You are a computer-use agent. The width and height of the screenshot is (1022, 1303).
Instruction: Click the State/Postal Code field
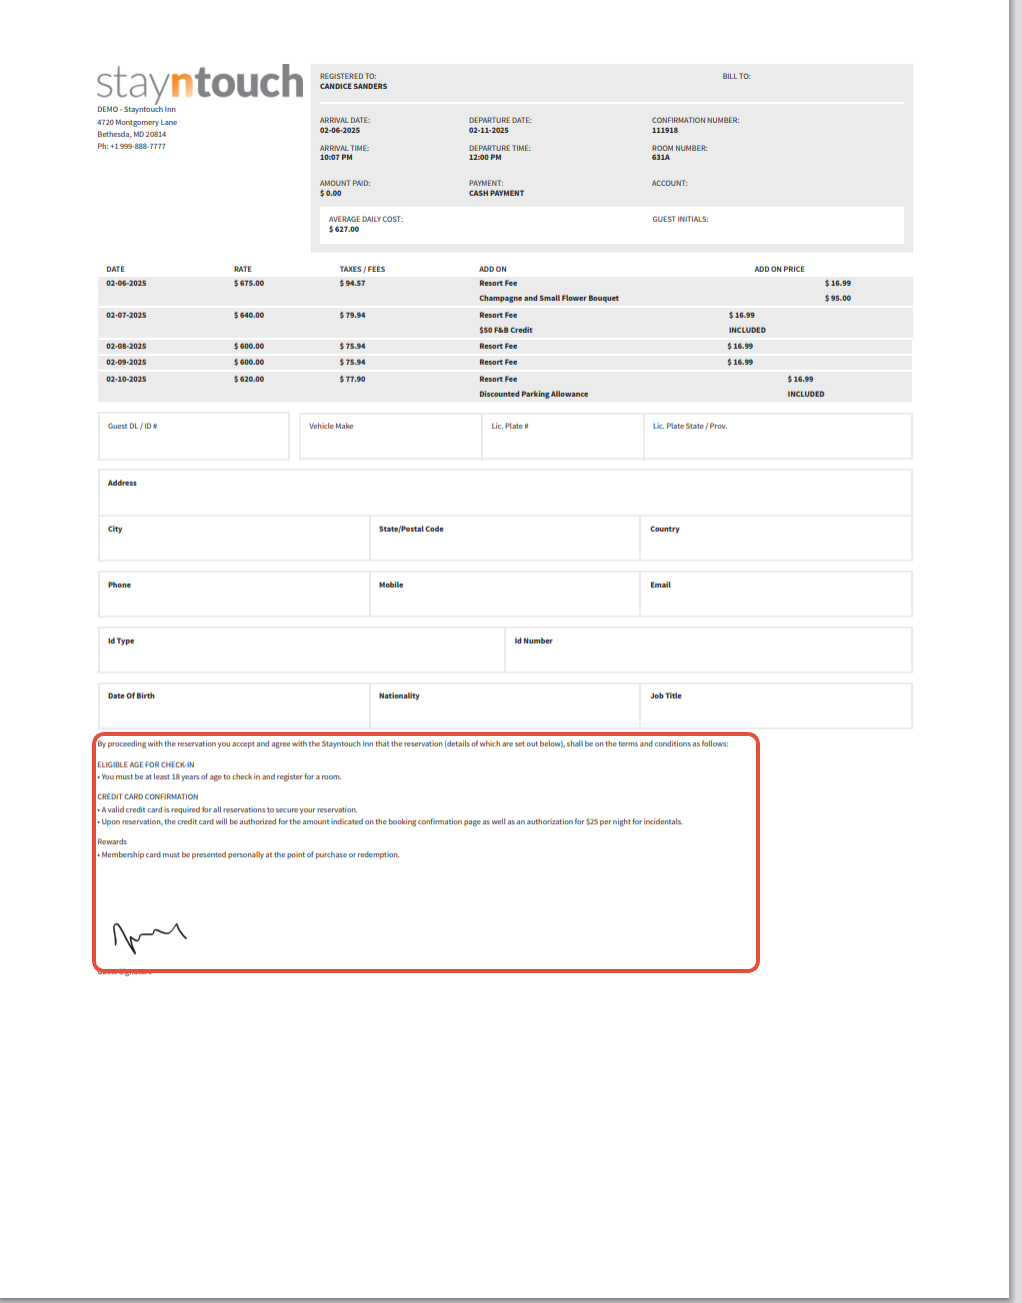pyautogui.click(x=505, y=538)
